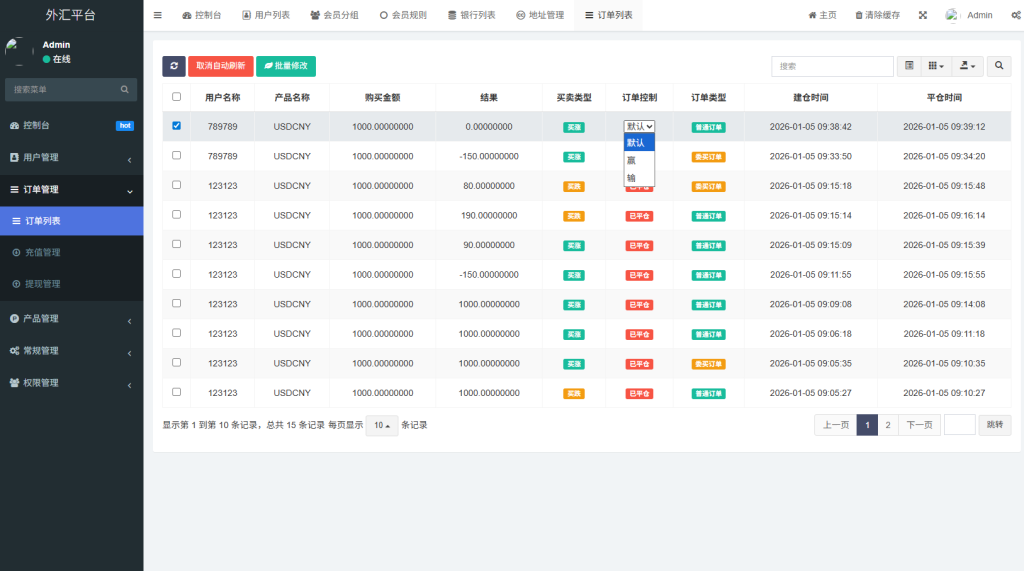Image resolution: width=1024 pixels, height=571 pixels.
Task: Click the refresh table icon button
Action: coord(174,66)
